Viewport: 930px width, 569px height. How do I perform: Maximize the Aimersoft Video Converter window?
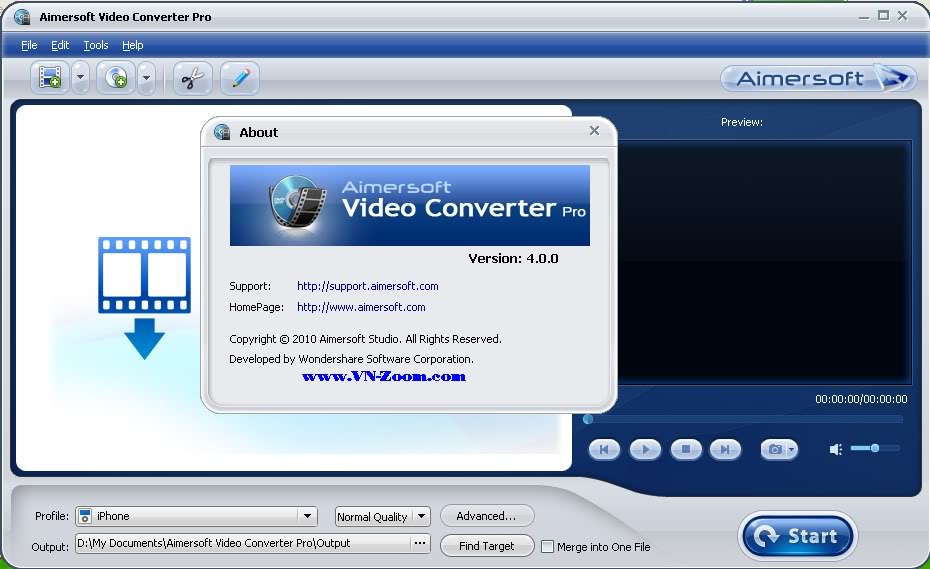point(884,15)
